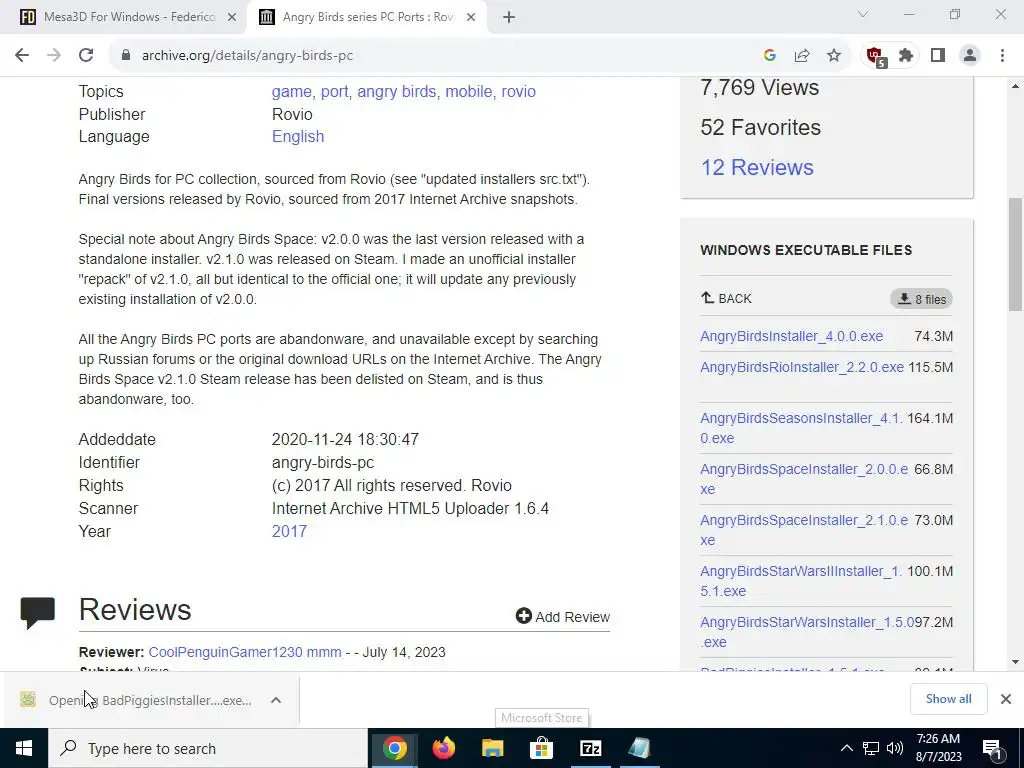Click the page vertical scrollbar thumb
The image size is (1024, 768).
pos(1015,255)
